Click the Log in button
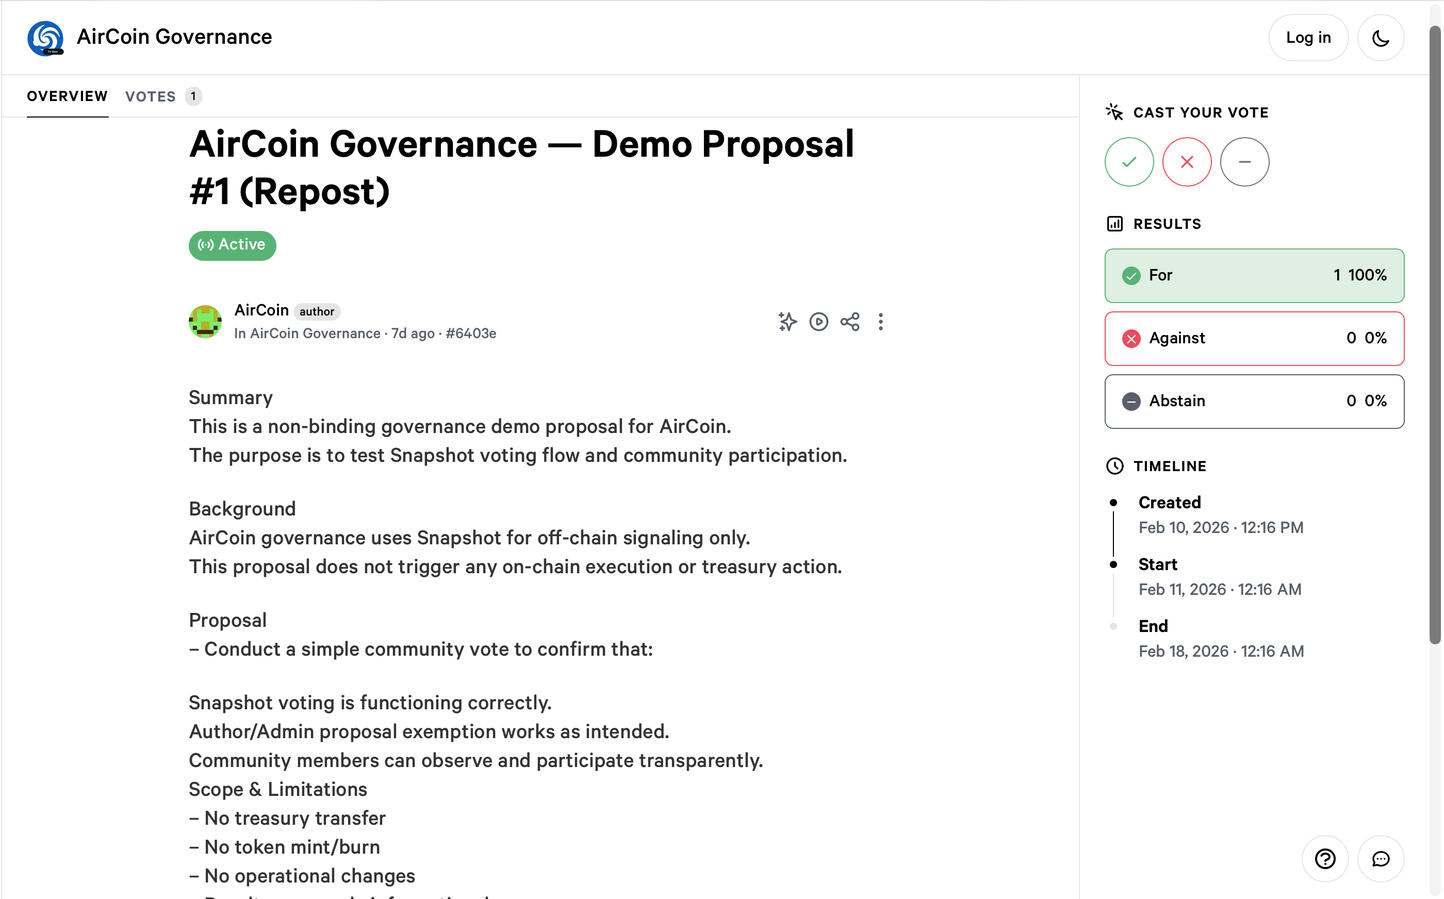This screenshot has width=1444, height=899. coord(1307,38)
